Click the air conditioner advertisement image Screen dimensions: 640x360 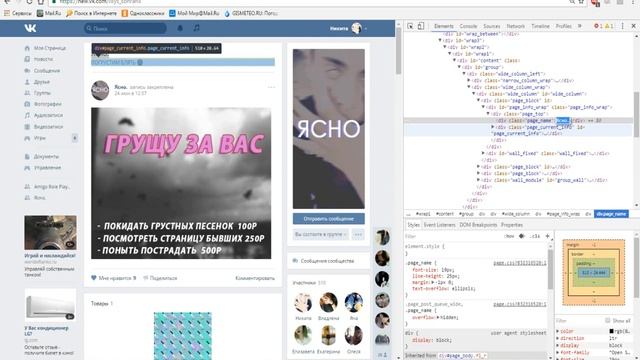(x=50, y=305)
